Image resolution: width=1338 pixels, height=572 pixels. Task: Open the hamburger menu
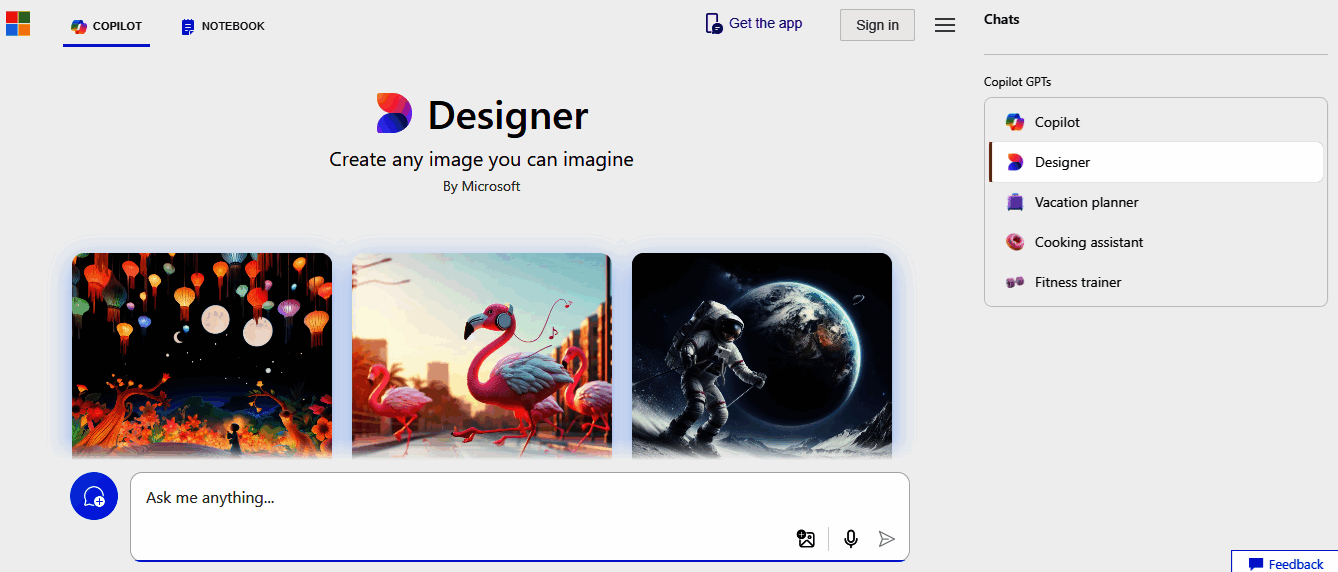[x=945, y=25]
